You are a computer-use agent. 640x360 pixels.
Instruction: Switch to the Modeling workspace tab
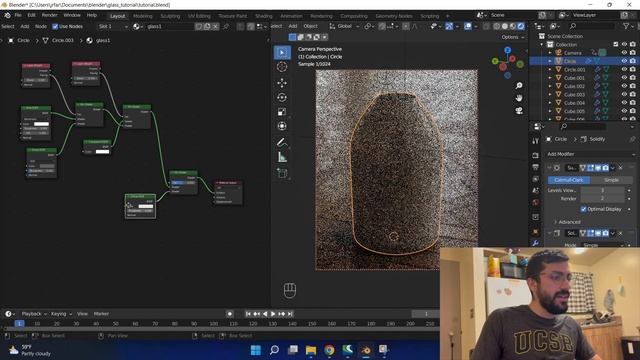pos(142,16)
